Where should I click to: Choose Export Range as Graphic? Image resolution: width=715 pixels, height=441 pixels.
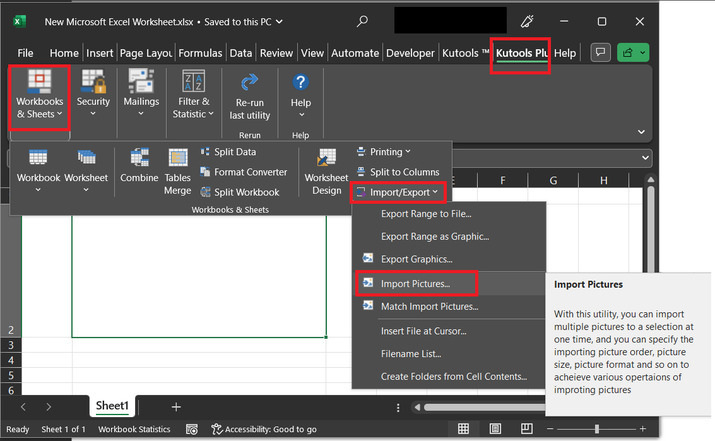(x=449, y=236)
